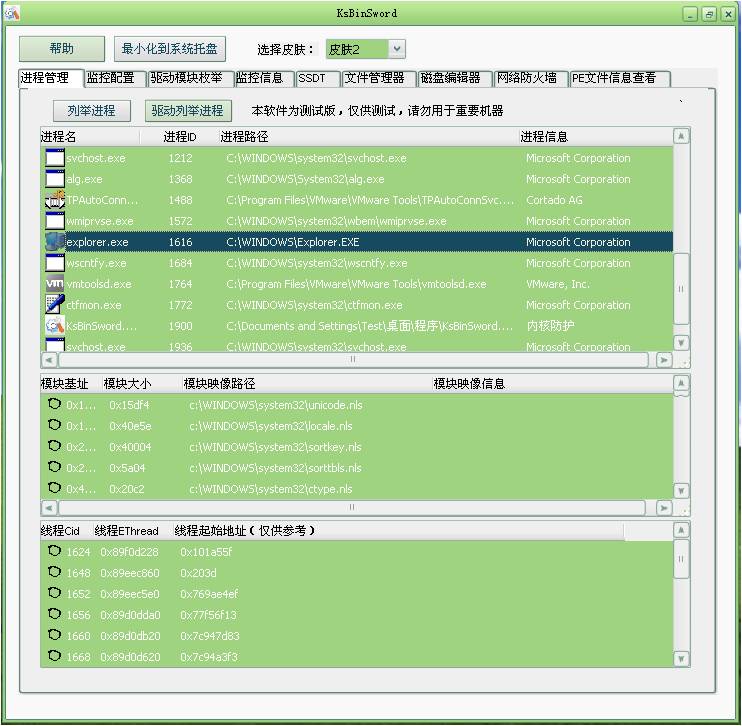
Task: Open the 磁盘编辑器 tab
Action: [x=455, y=78]
